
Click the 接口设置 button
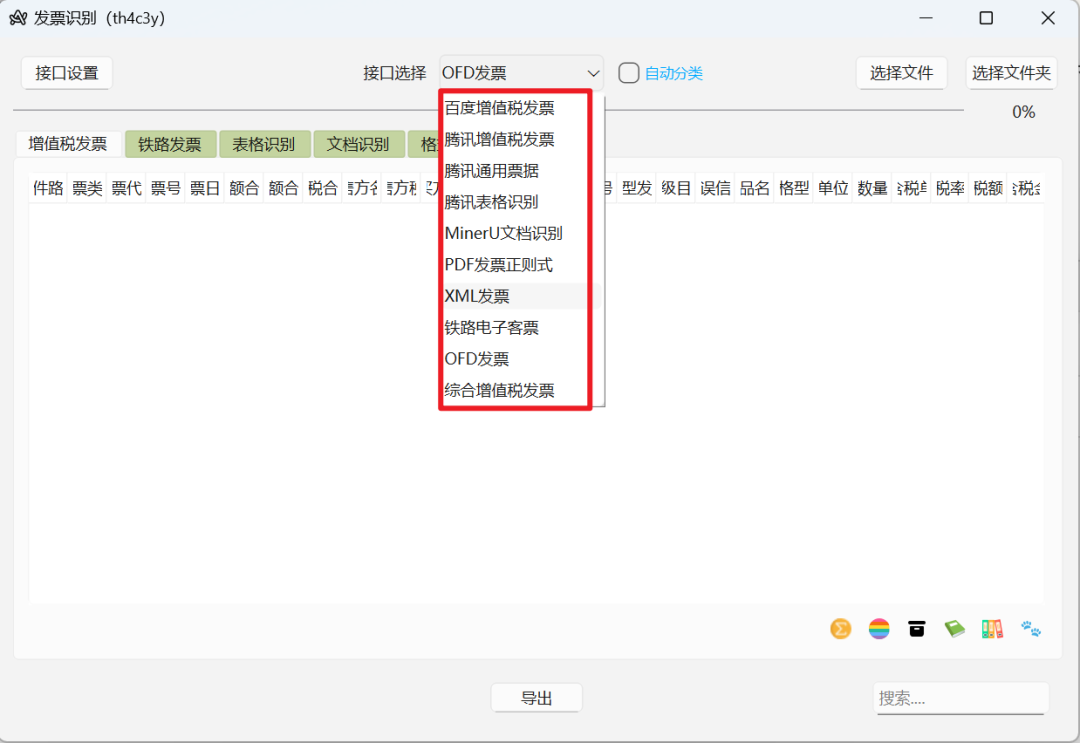pos(66,72)
